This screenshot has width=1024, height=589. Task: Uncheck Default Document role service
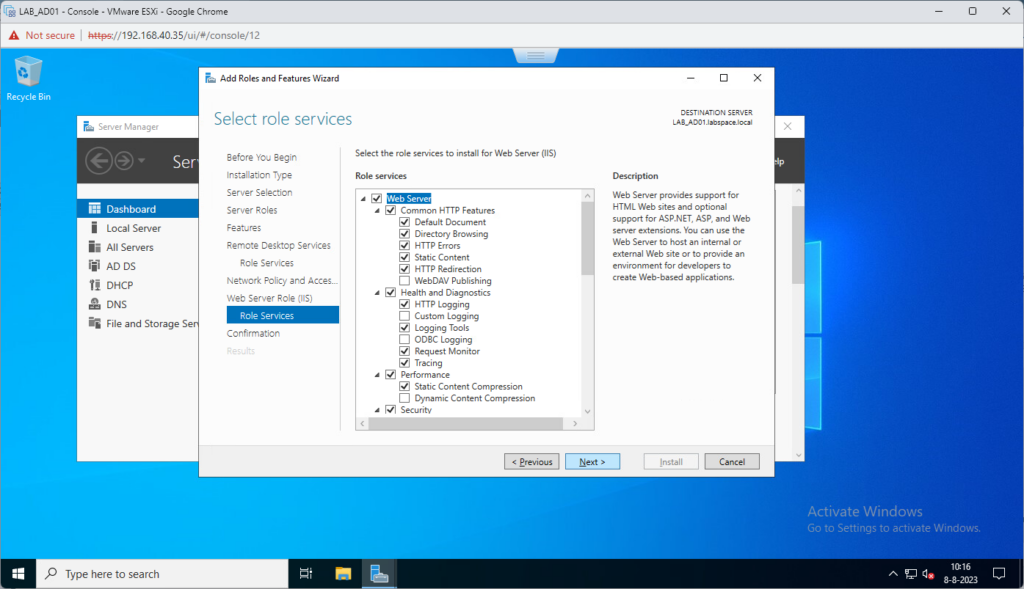pyautogui.click(x=404, y=221)
